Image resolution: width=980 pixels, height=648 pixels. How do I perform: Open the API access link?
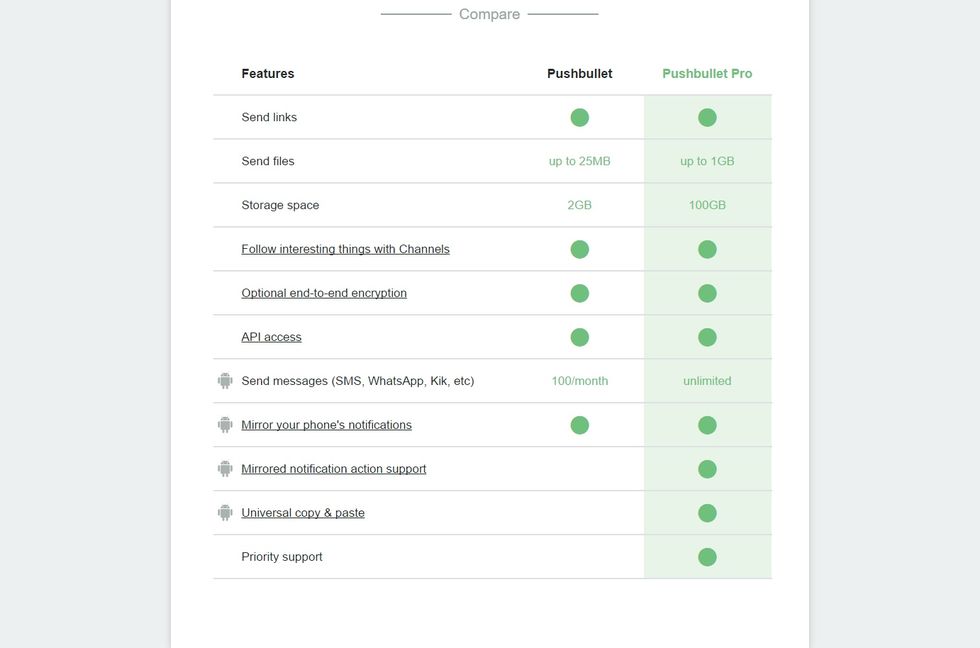[x=271, y=337]
